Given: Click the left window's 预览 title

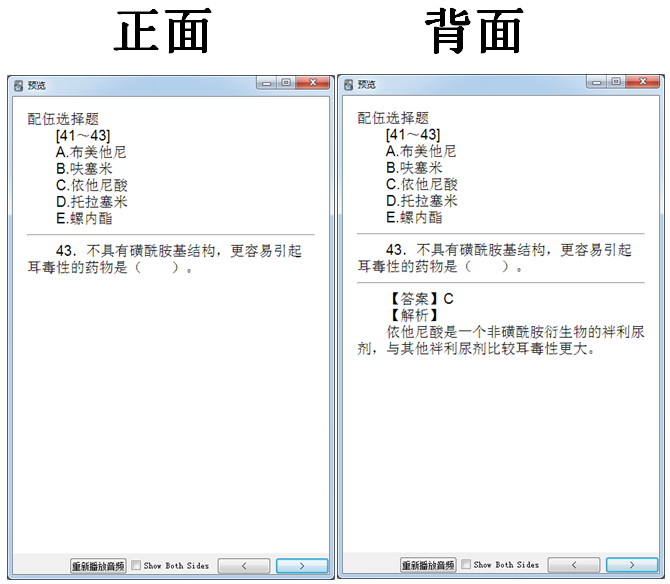Looking at the screenshot, I should [x=36, y=85].
